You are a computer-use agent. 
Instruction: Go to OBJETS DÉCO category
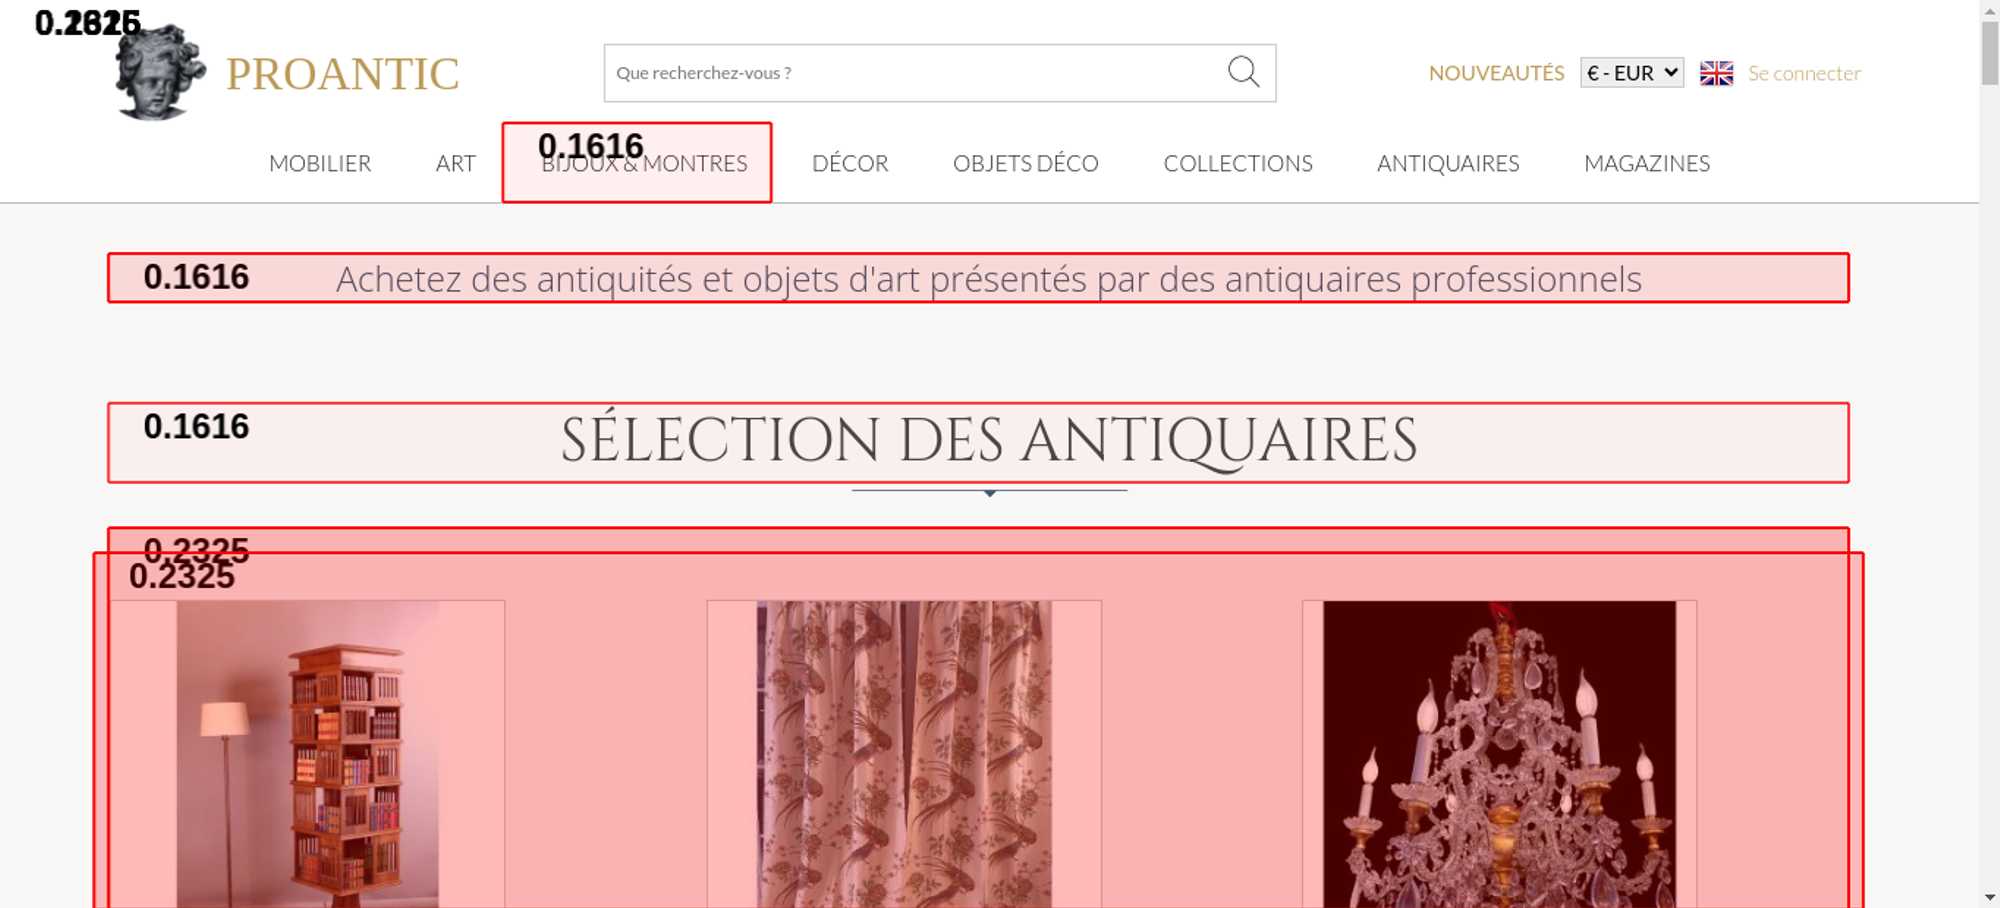[x=1025, y=163]
